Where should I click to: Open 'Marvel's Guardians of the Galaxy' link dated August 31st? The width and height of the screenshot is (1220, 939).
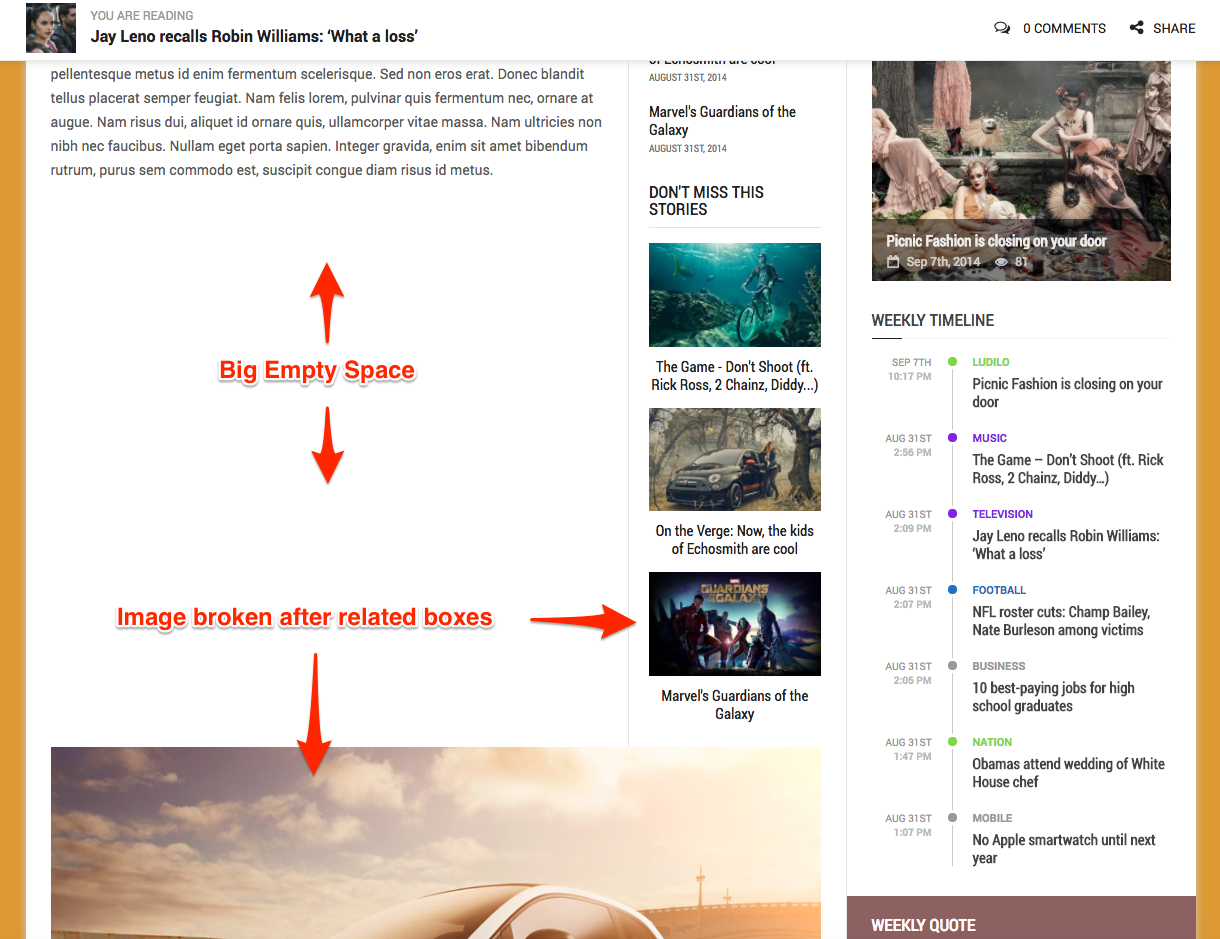click(722, 121)
